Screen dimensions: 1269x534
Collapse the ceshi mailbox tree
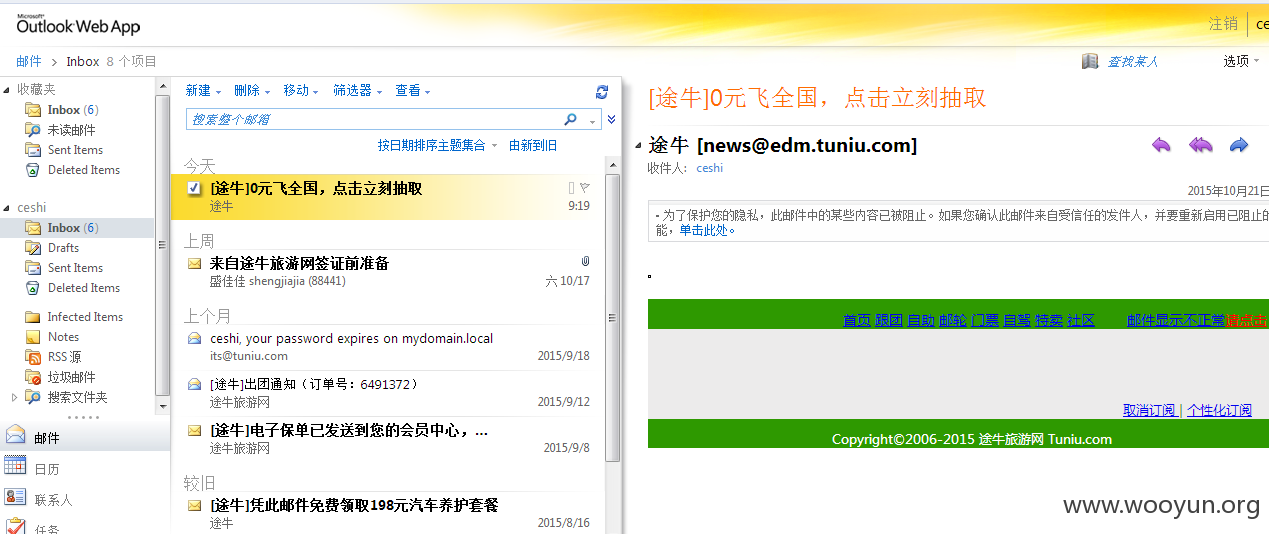6,208
